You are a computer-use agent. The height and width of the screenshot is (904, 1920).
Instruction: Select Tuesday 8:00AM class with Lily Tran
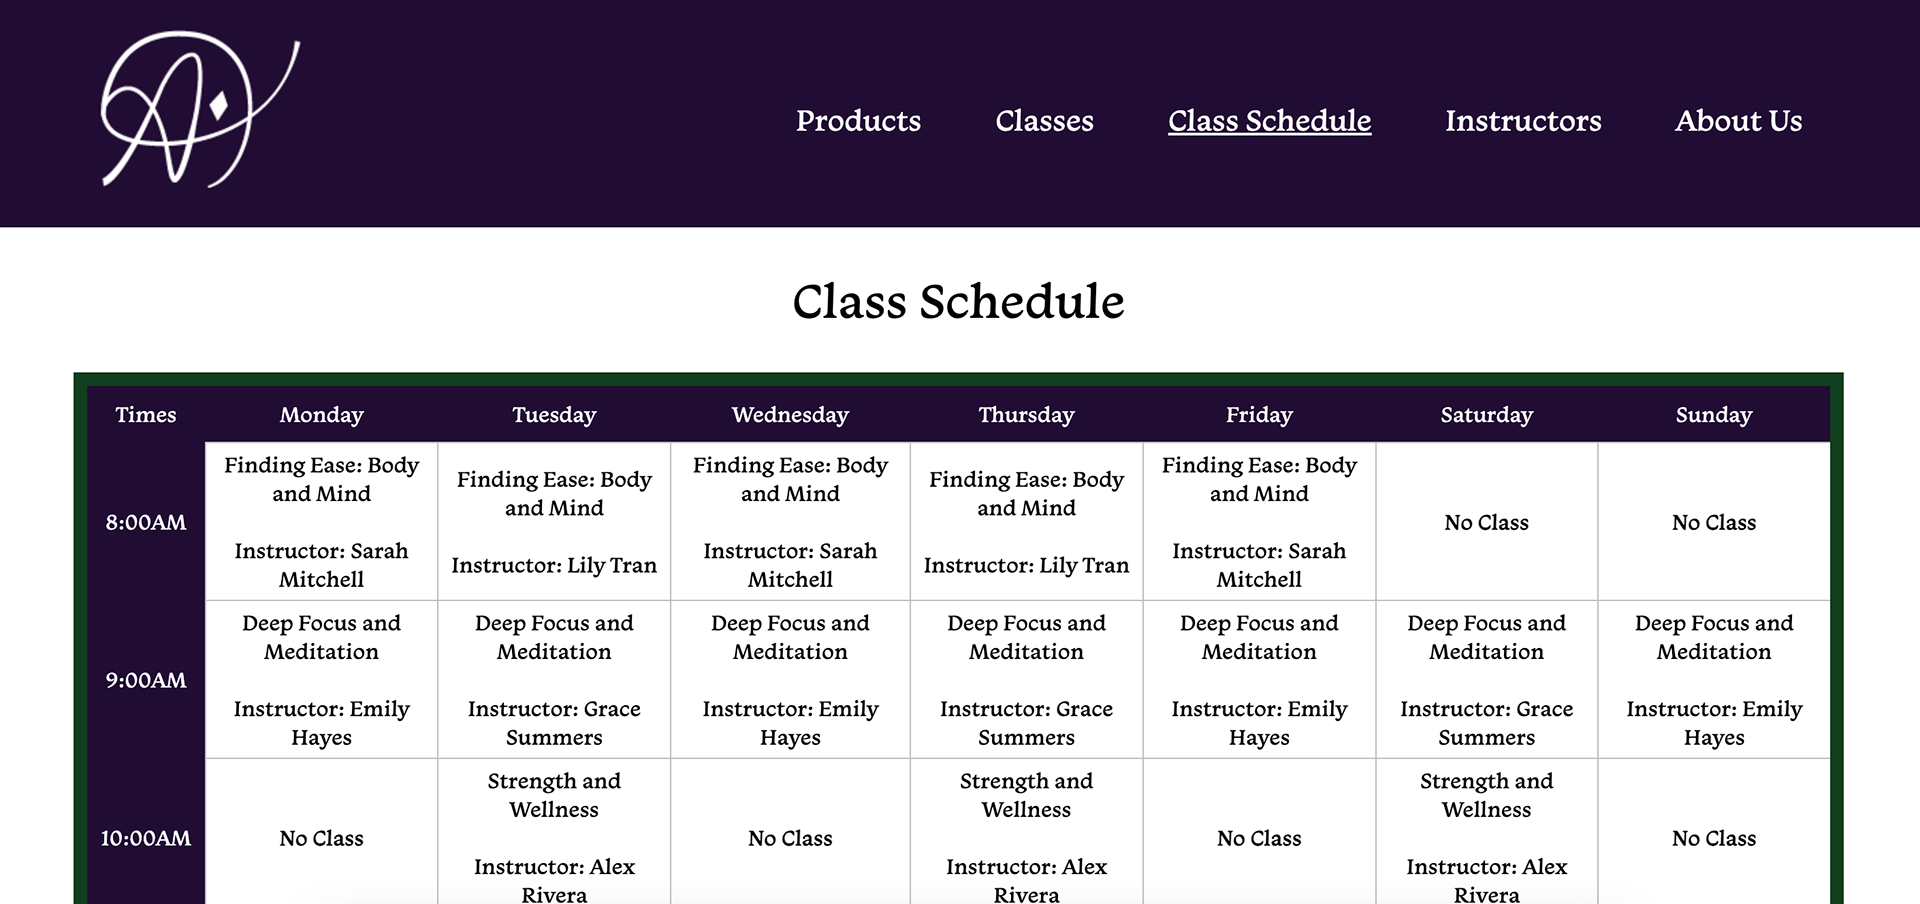pos(554,522)
